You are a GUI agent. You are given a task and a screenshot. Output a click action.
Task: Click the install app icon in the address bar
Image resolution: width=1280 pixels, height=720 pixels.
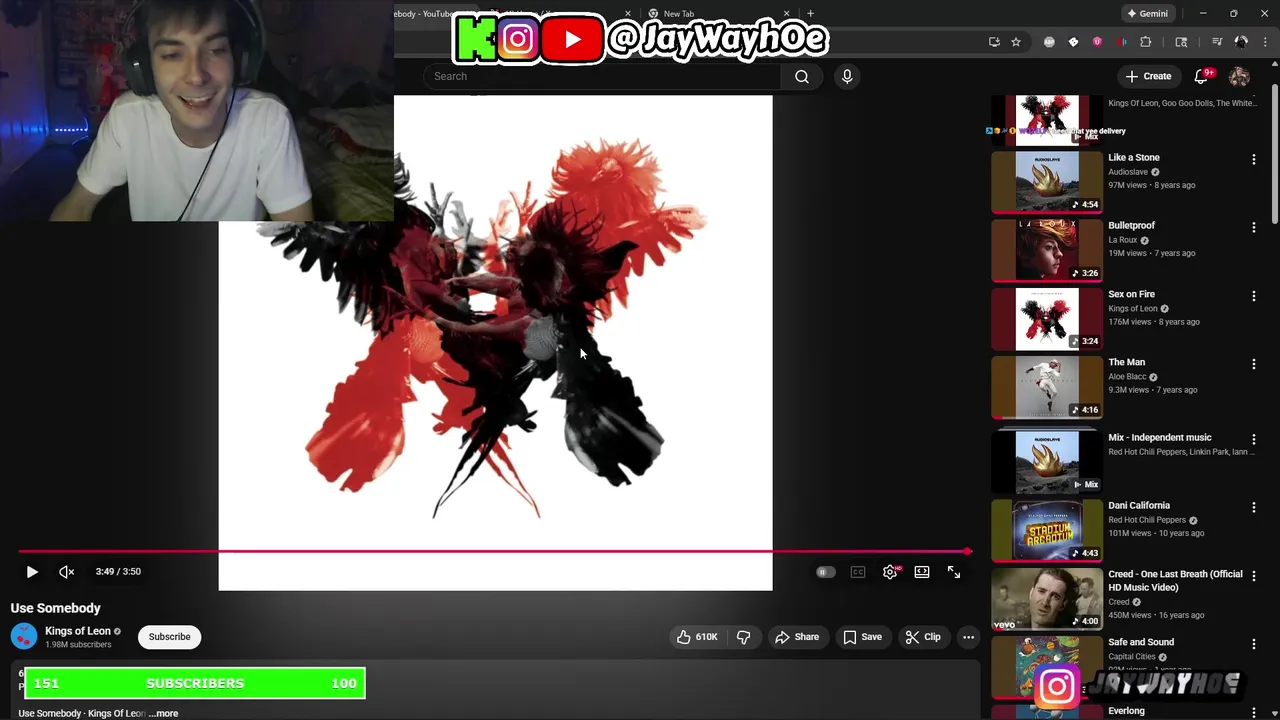[x=994, y=42]
